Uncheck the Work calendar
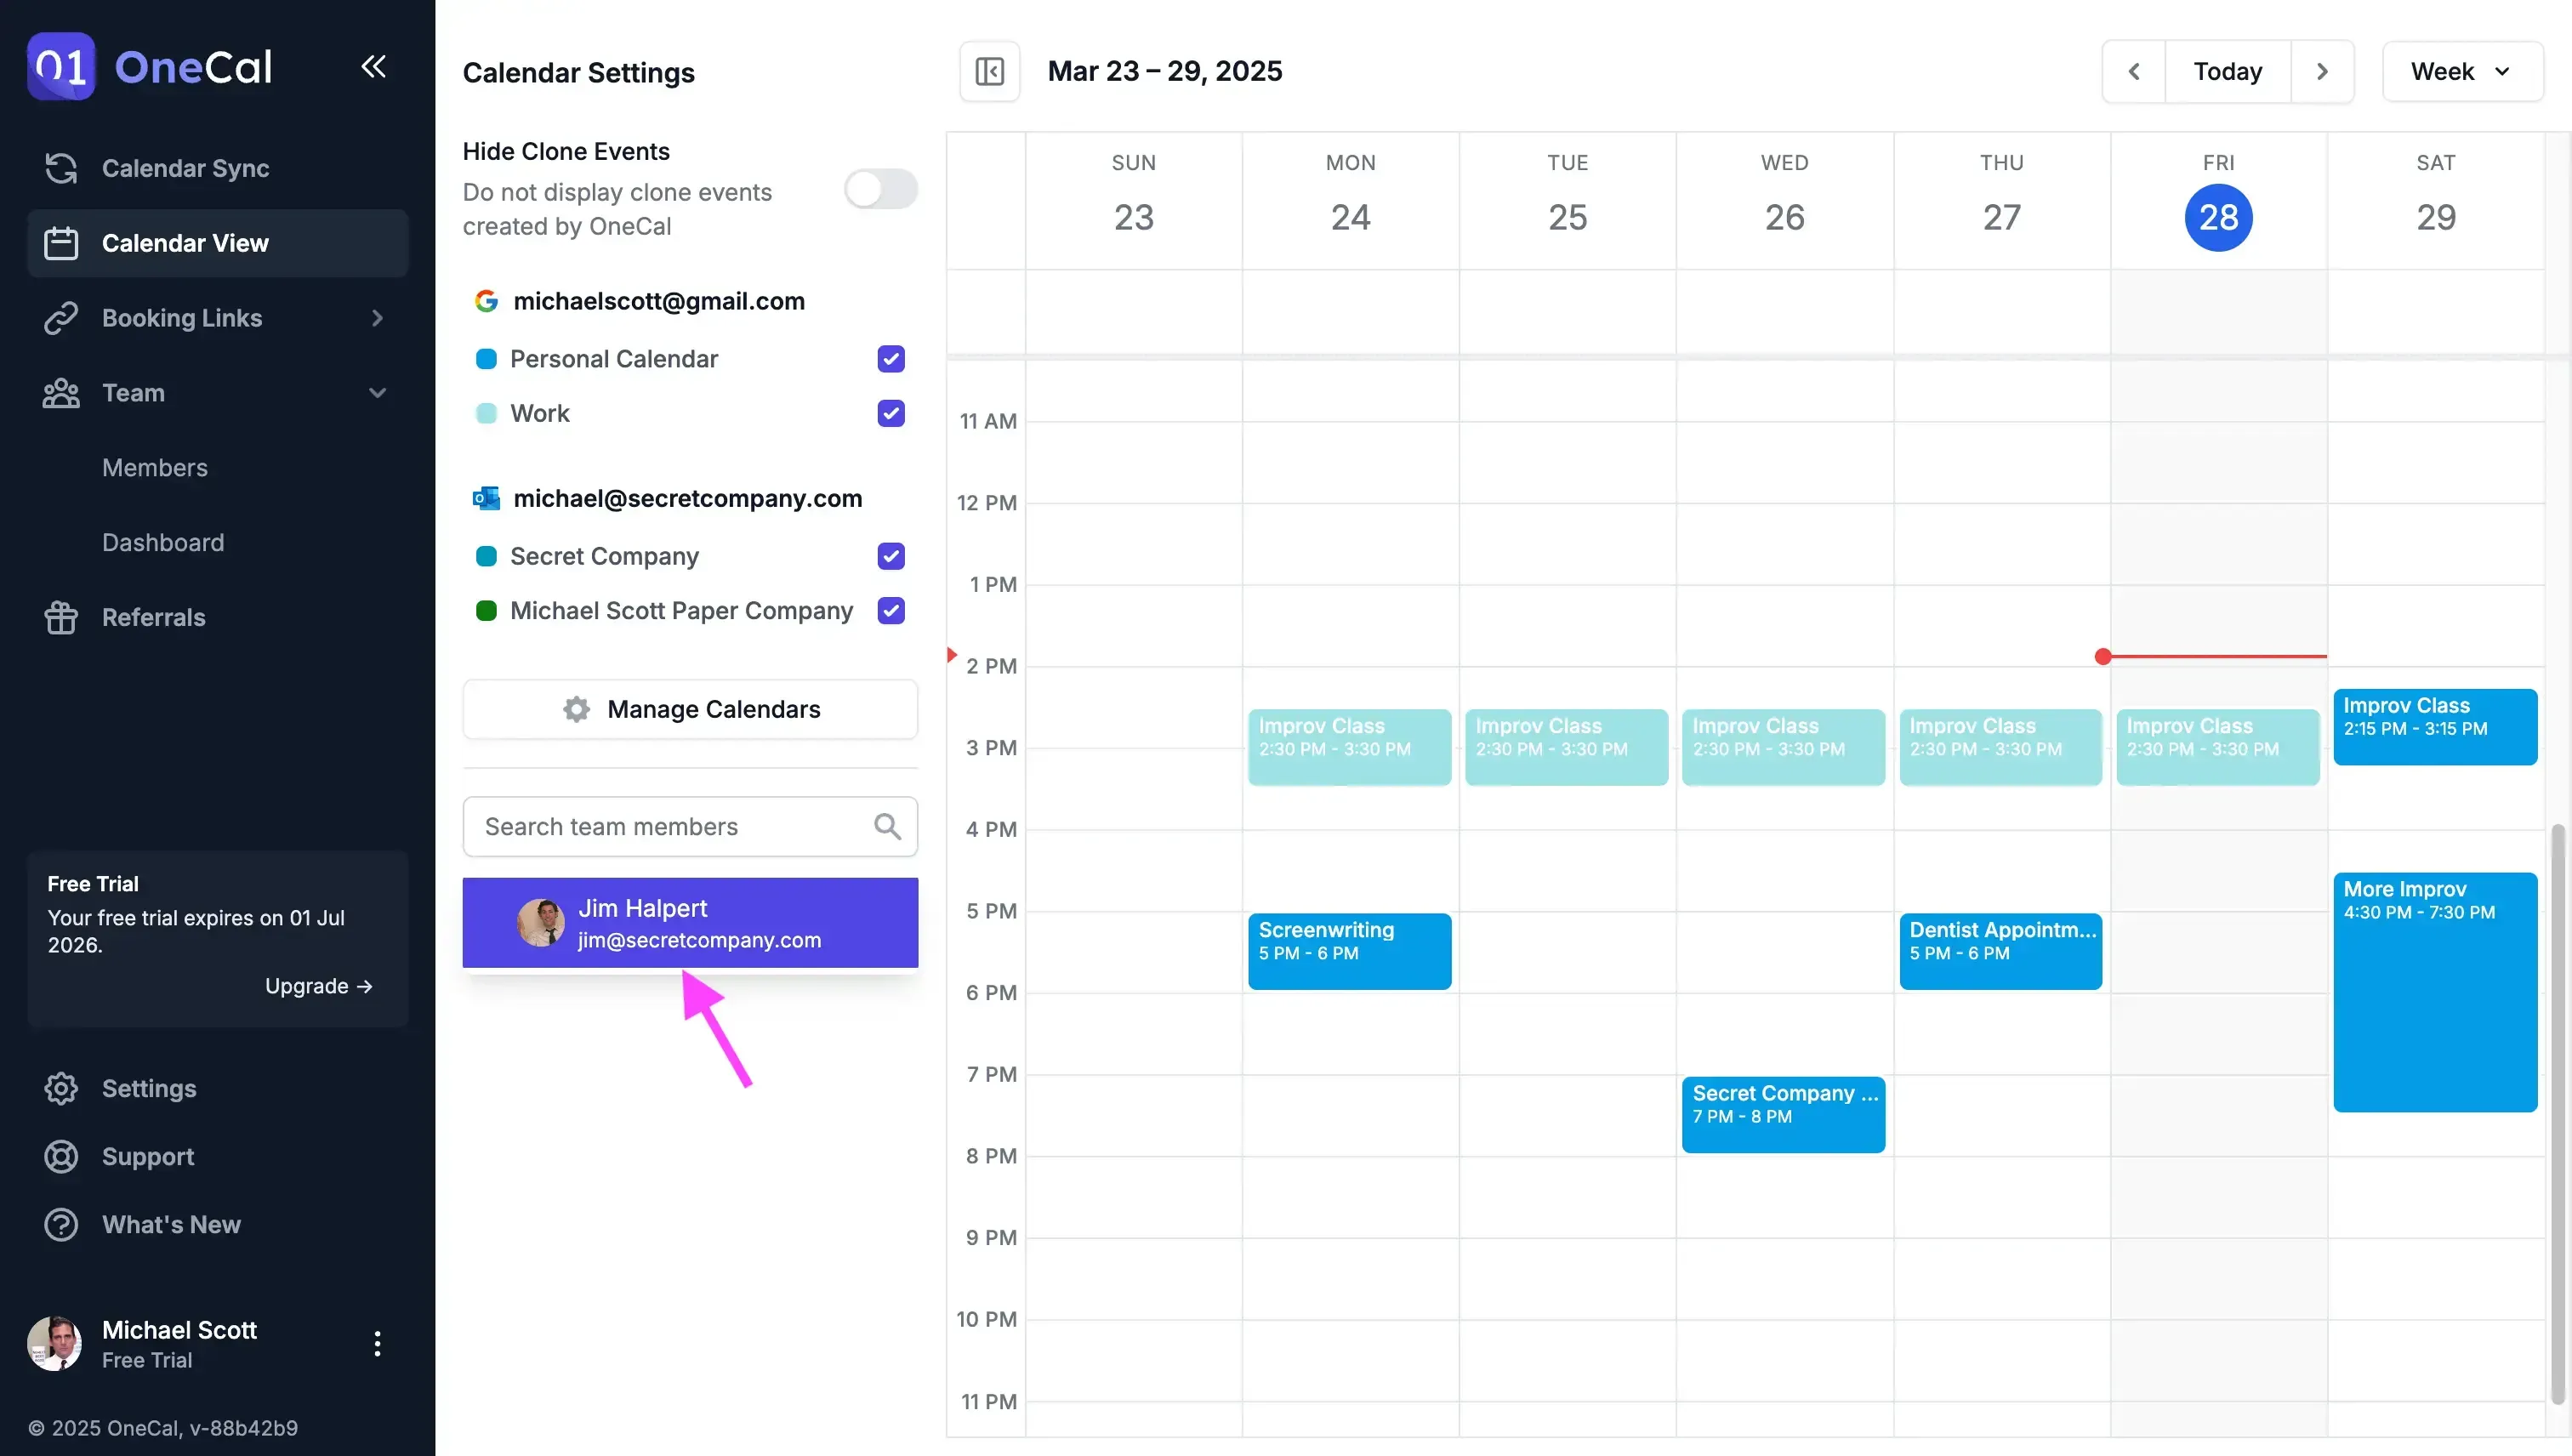This screenshot has width=2572, height=1456. tap(890, 413)
